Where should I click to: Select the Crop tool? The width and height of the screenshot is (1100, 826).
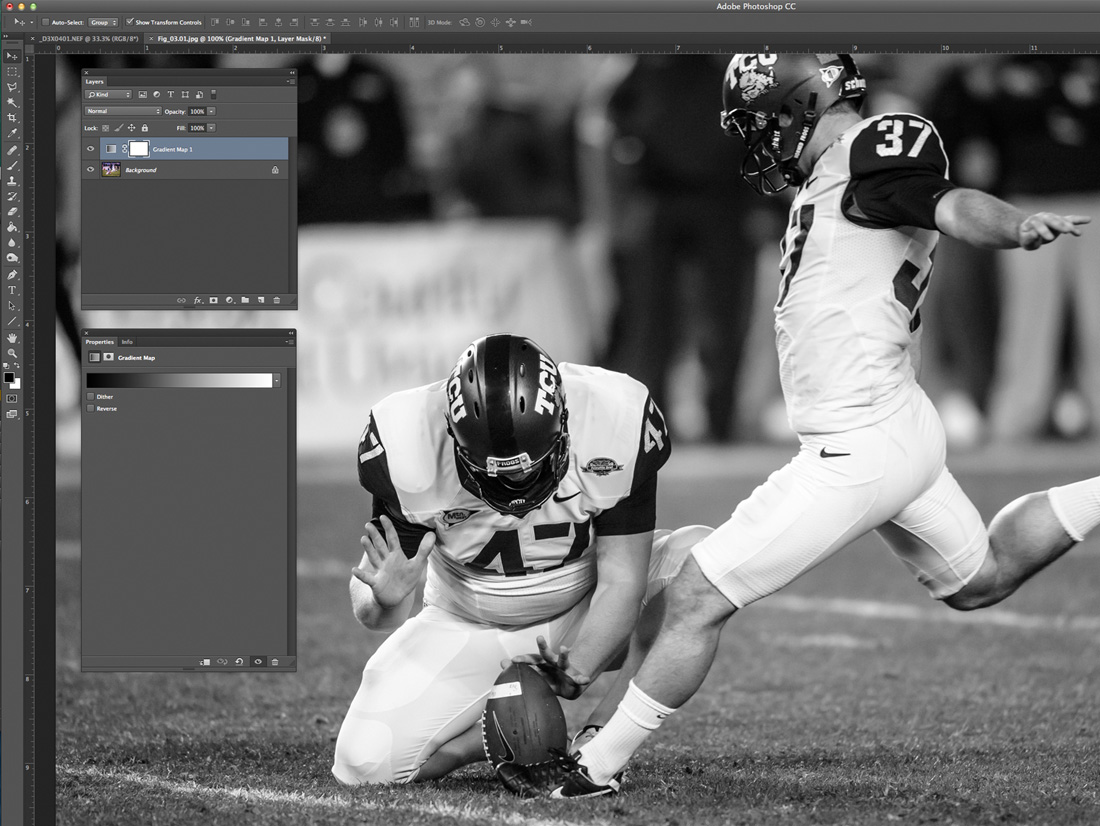(x=12, y=118)
